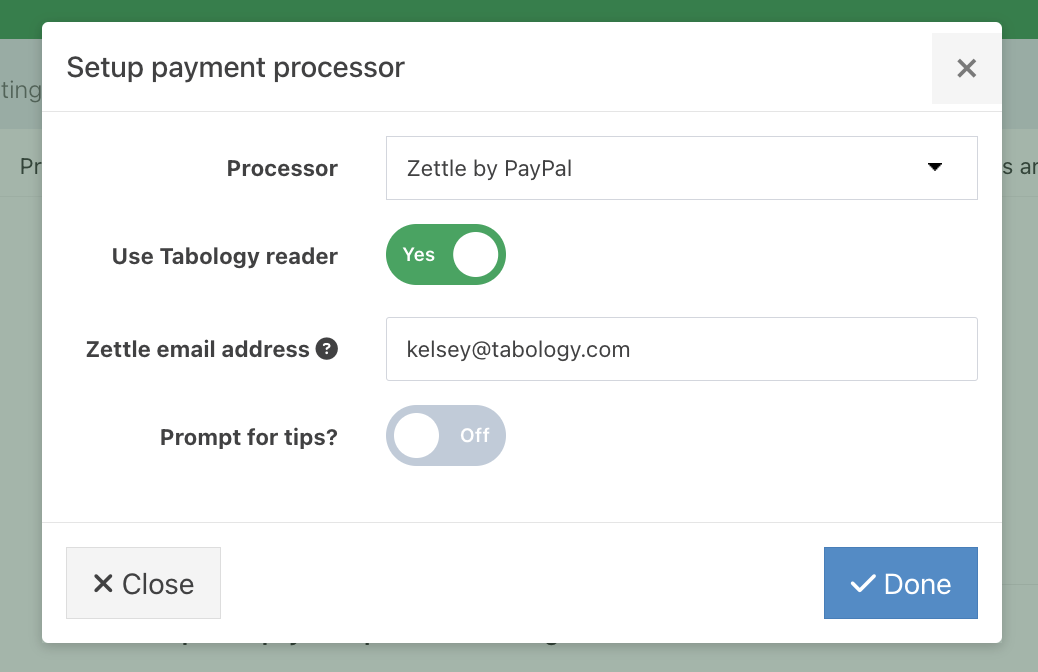This screenshot has height=672, width=1038.
Task: Click the 'Off' text on the grey switch
Action: [x=475, y=436]
